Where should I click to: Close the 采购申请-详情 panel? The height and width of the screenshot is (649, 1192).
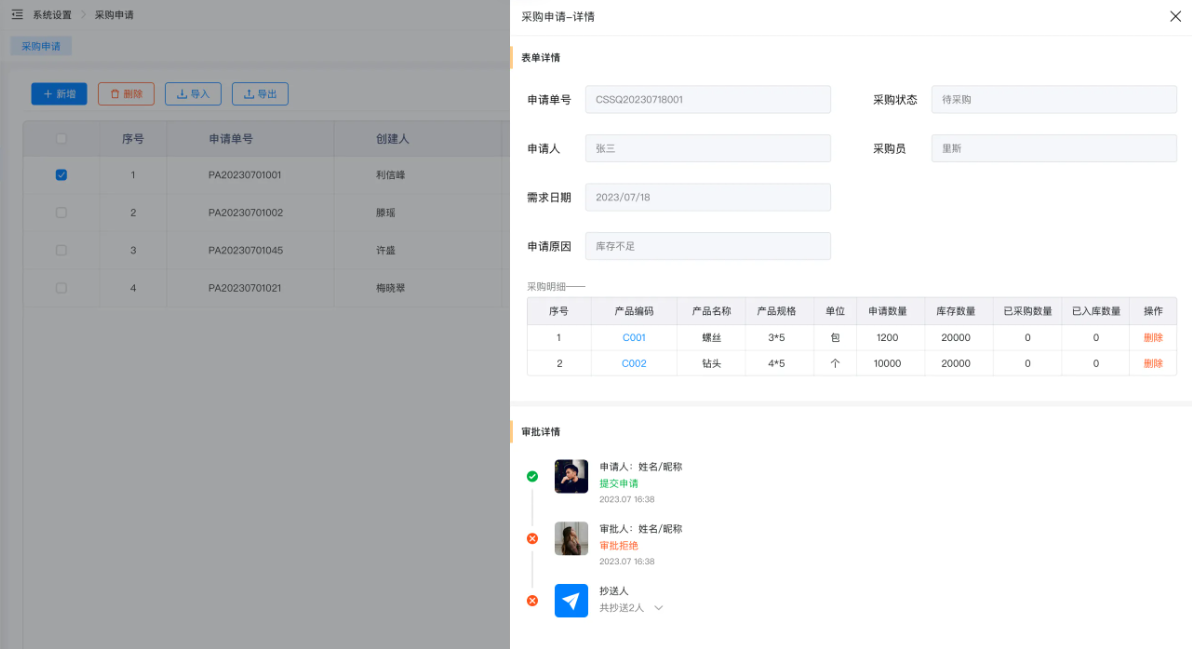click(x=1175, y=16)
